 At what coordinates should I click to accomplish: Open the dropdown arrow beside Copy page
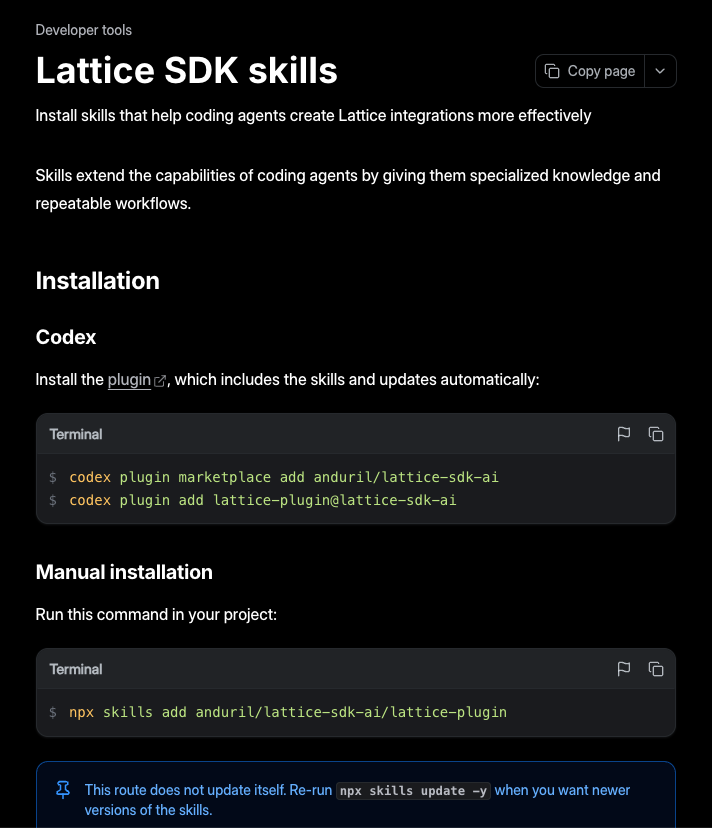[660, 71]
